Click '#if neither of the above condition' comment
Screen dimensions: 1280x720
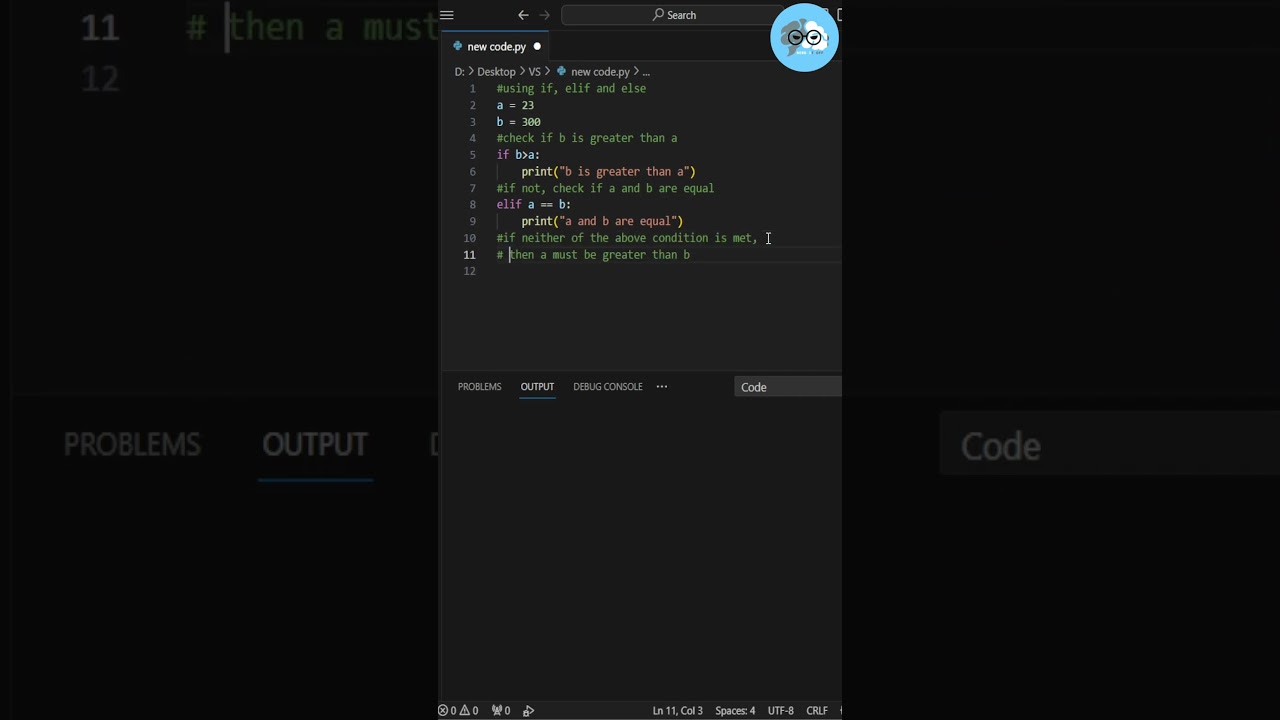(627, 238)
